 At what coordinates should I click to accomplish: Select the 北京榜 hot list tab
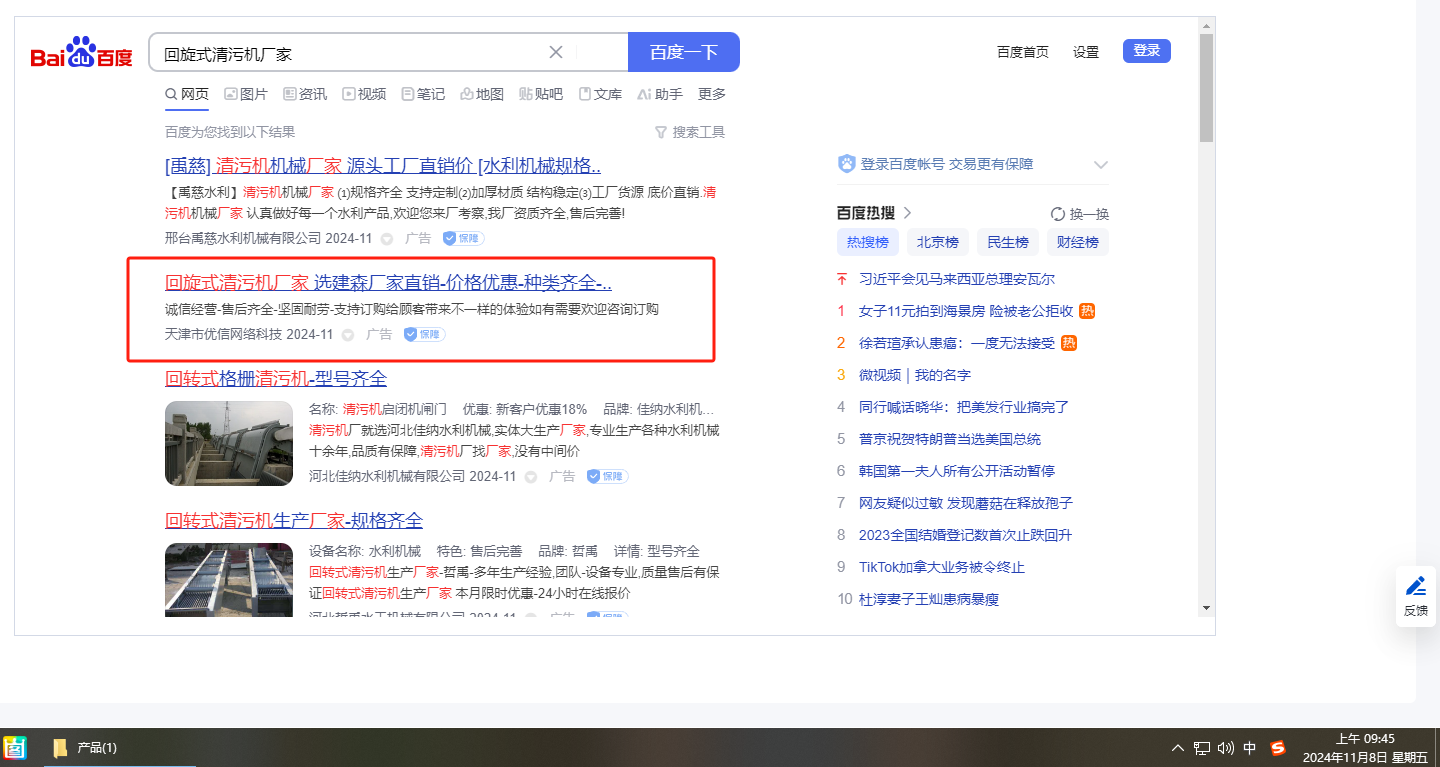coord(938,242)
